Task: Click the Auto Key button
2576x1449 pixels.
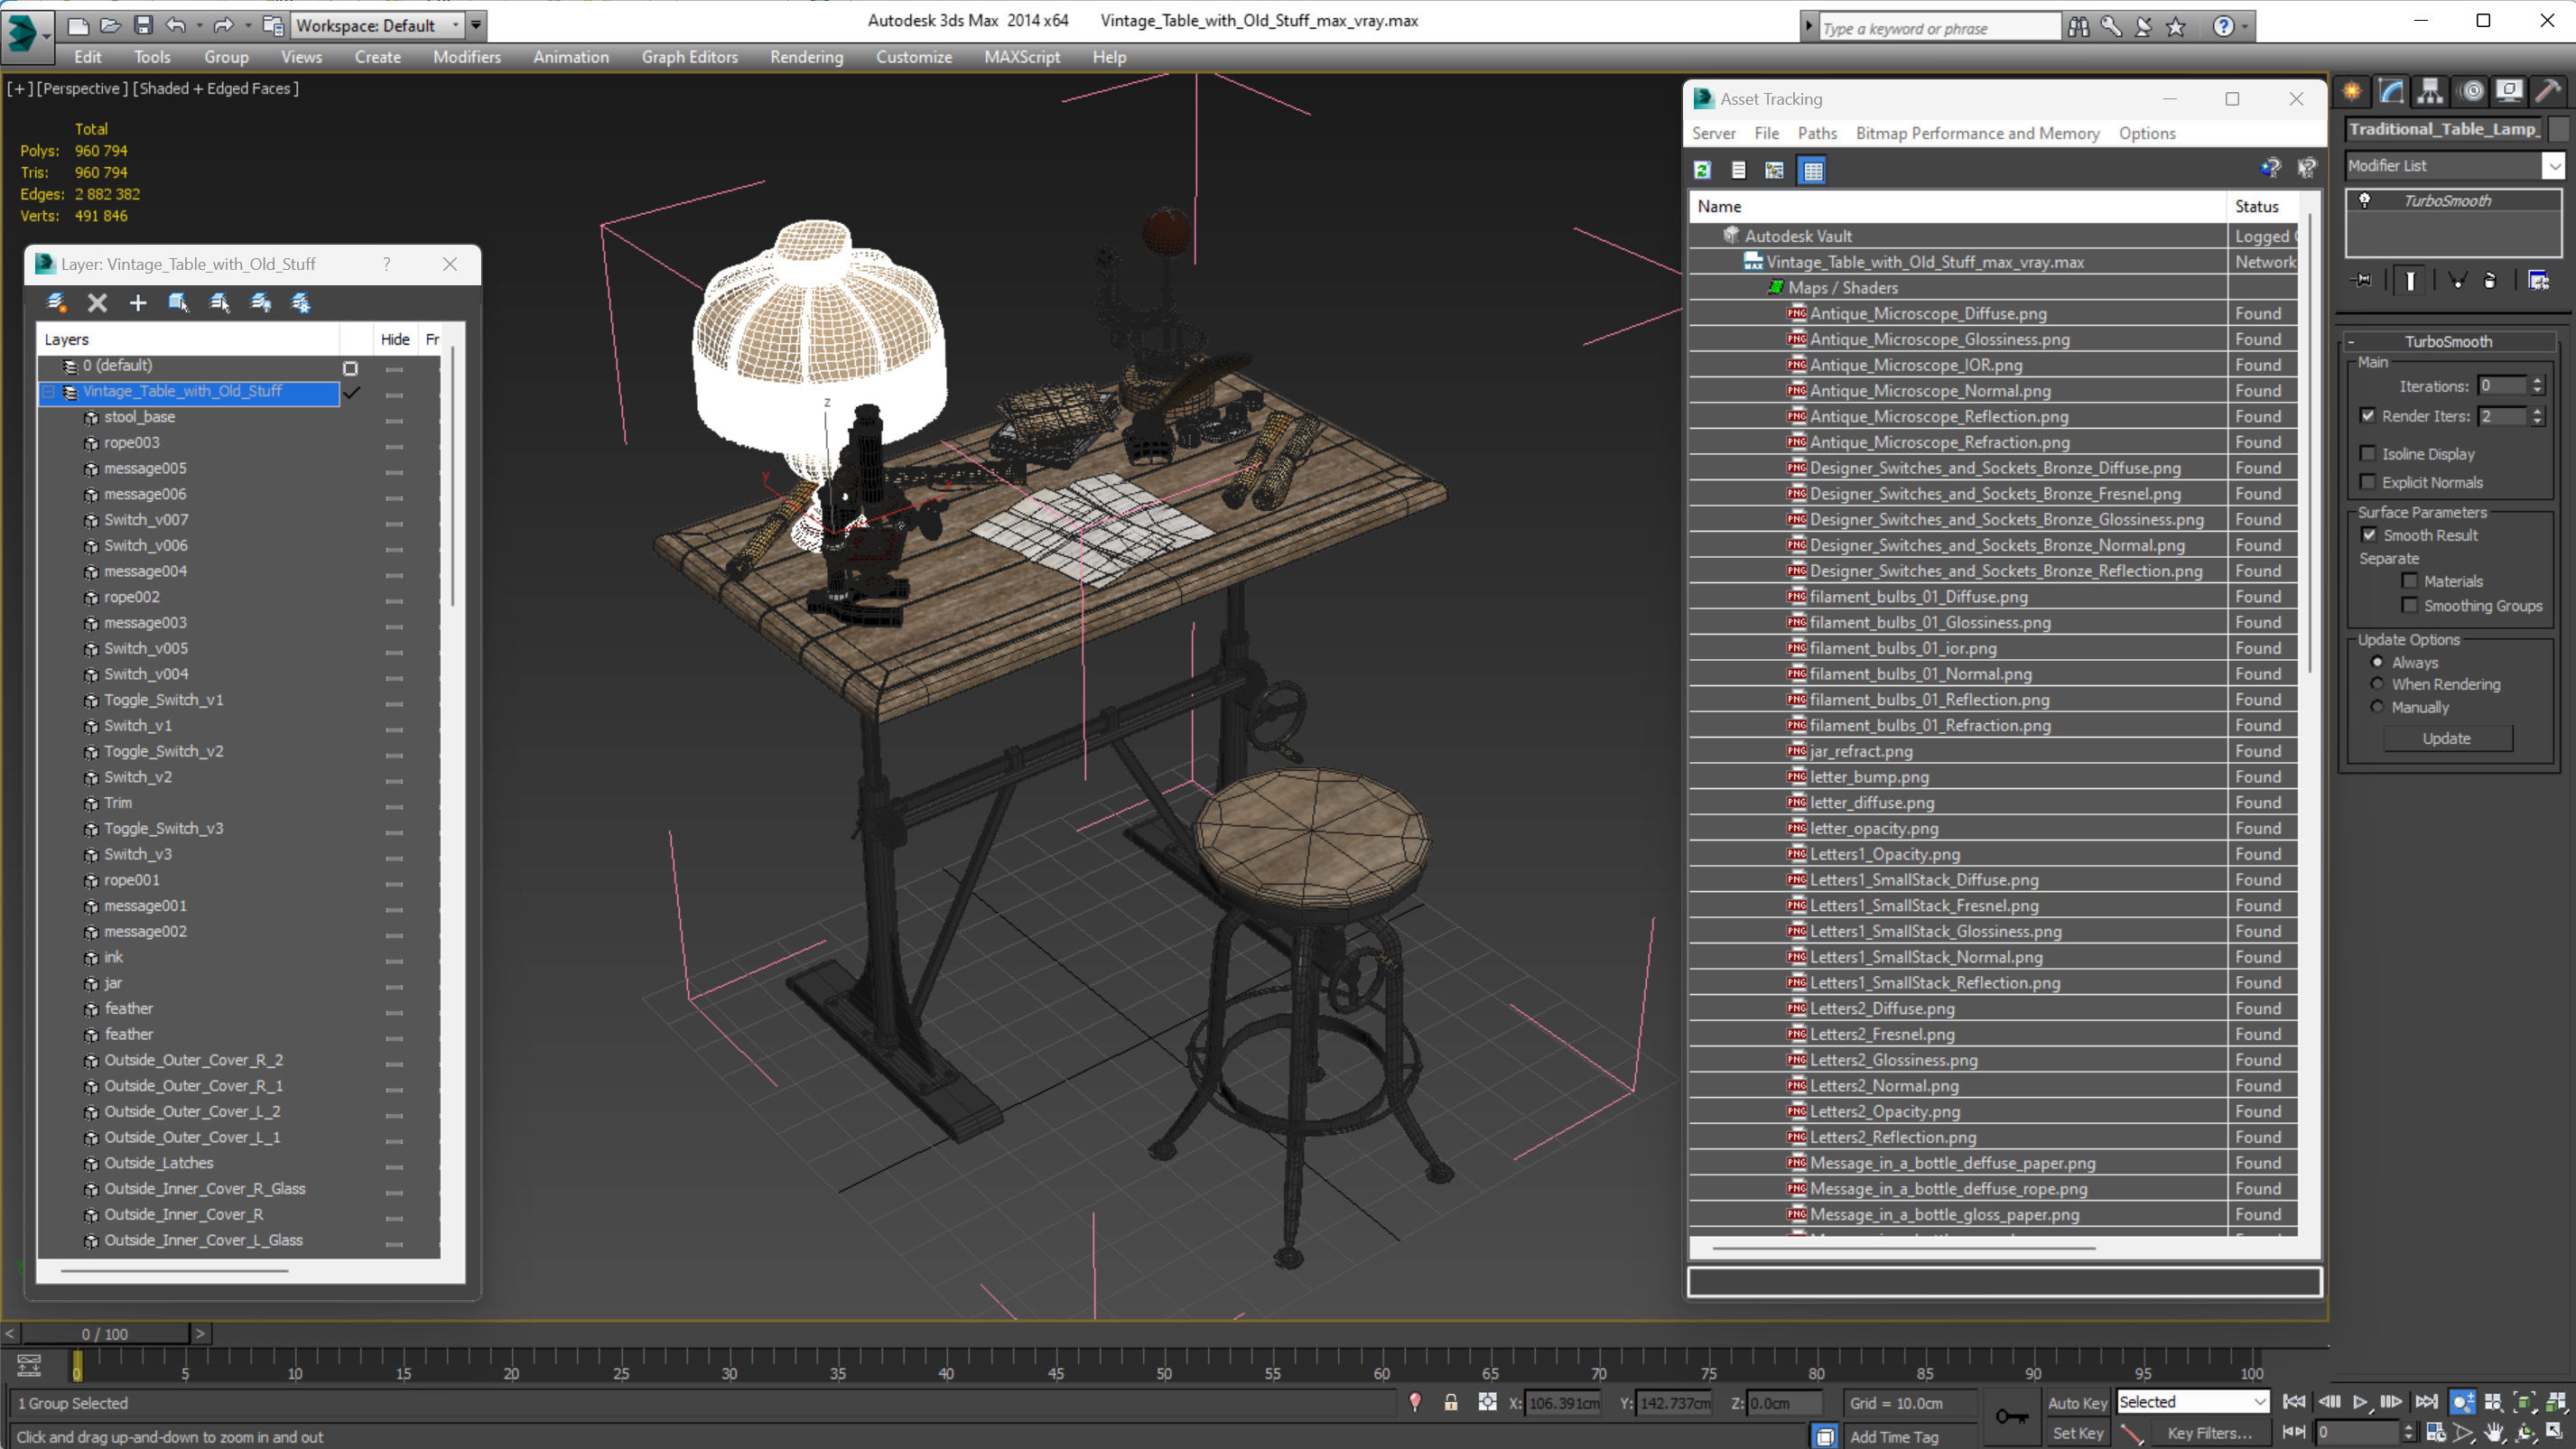Action: (x=2076, y=1402)
